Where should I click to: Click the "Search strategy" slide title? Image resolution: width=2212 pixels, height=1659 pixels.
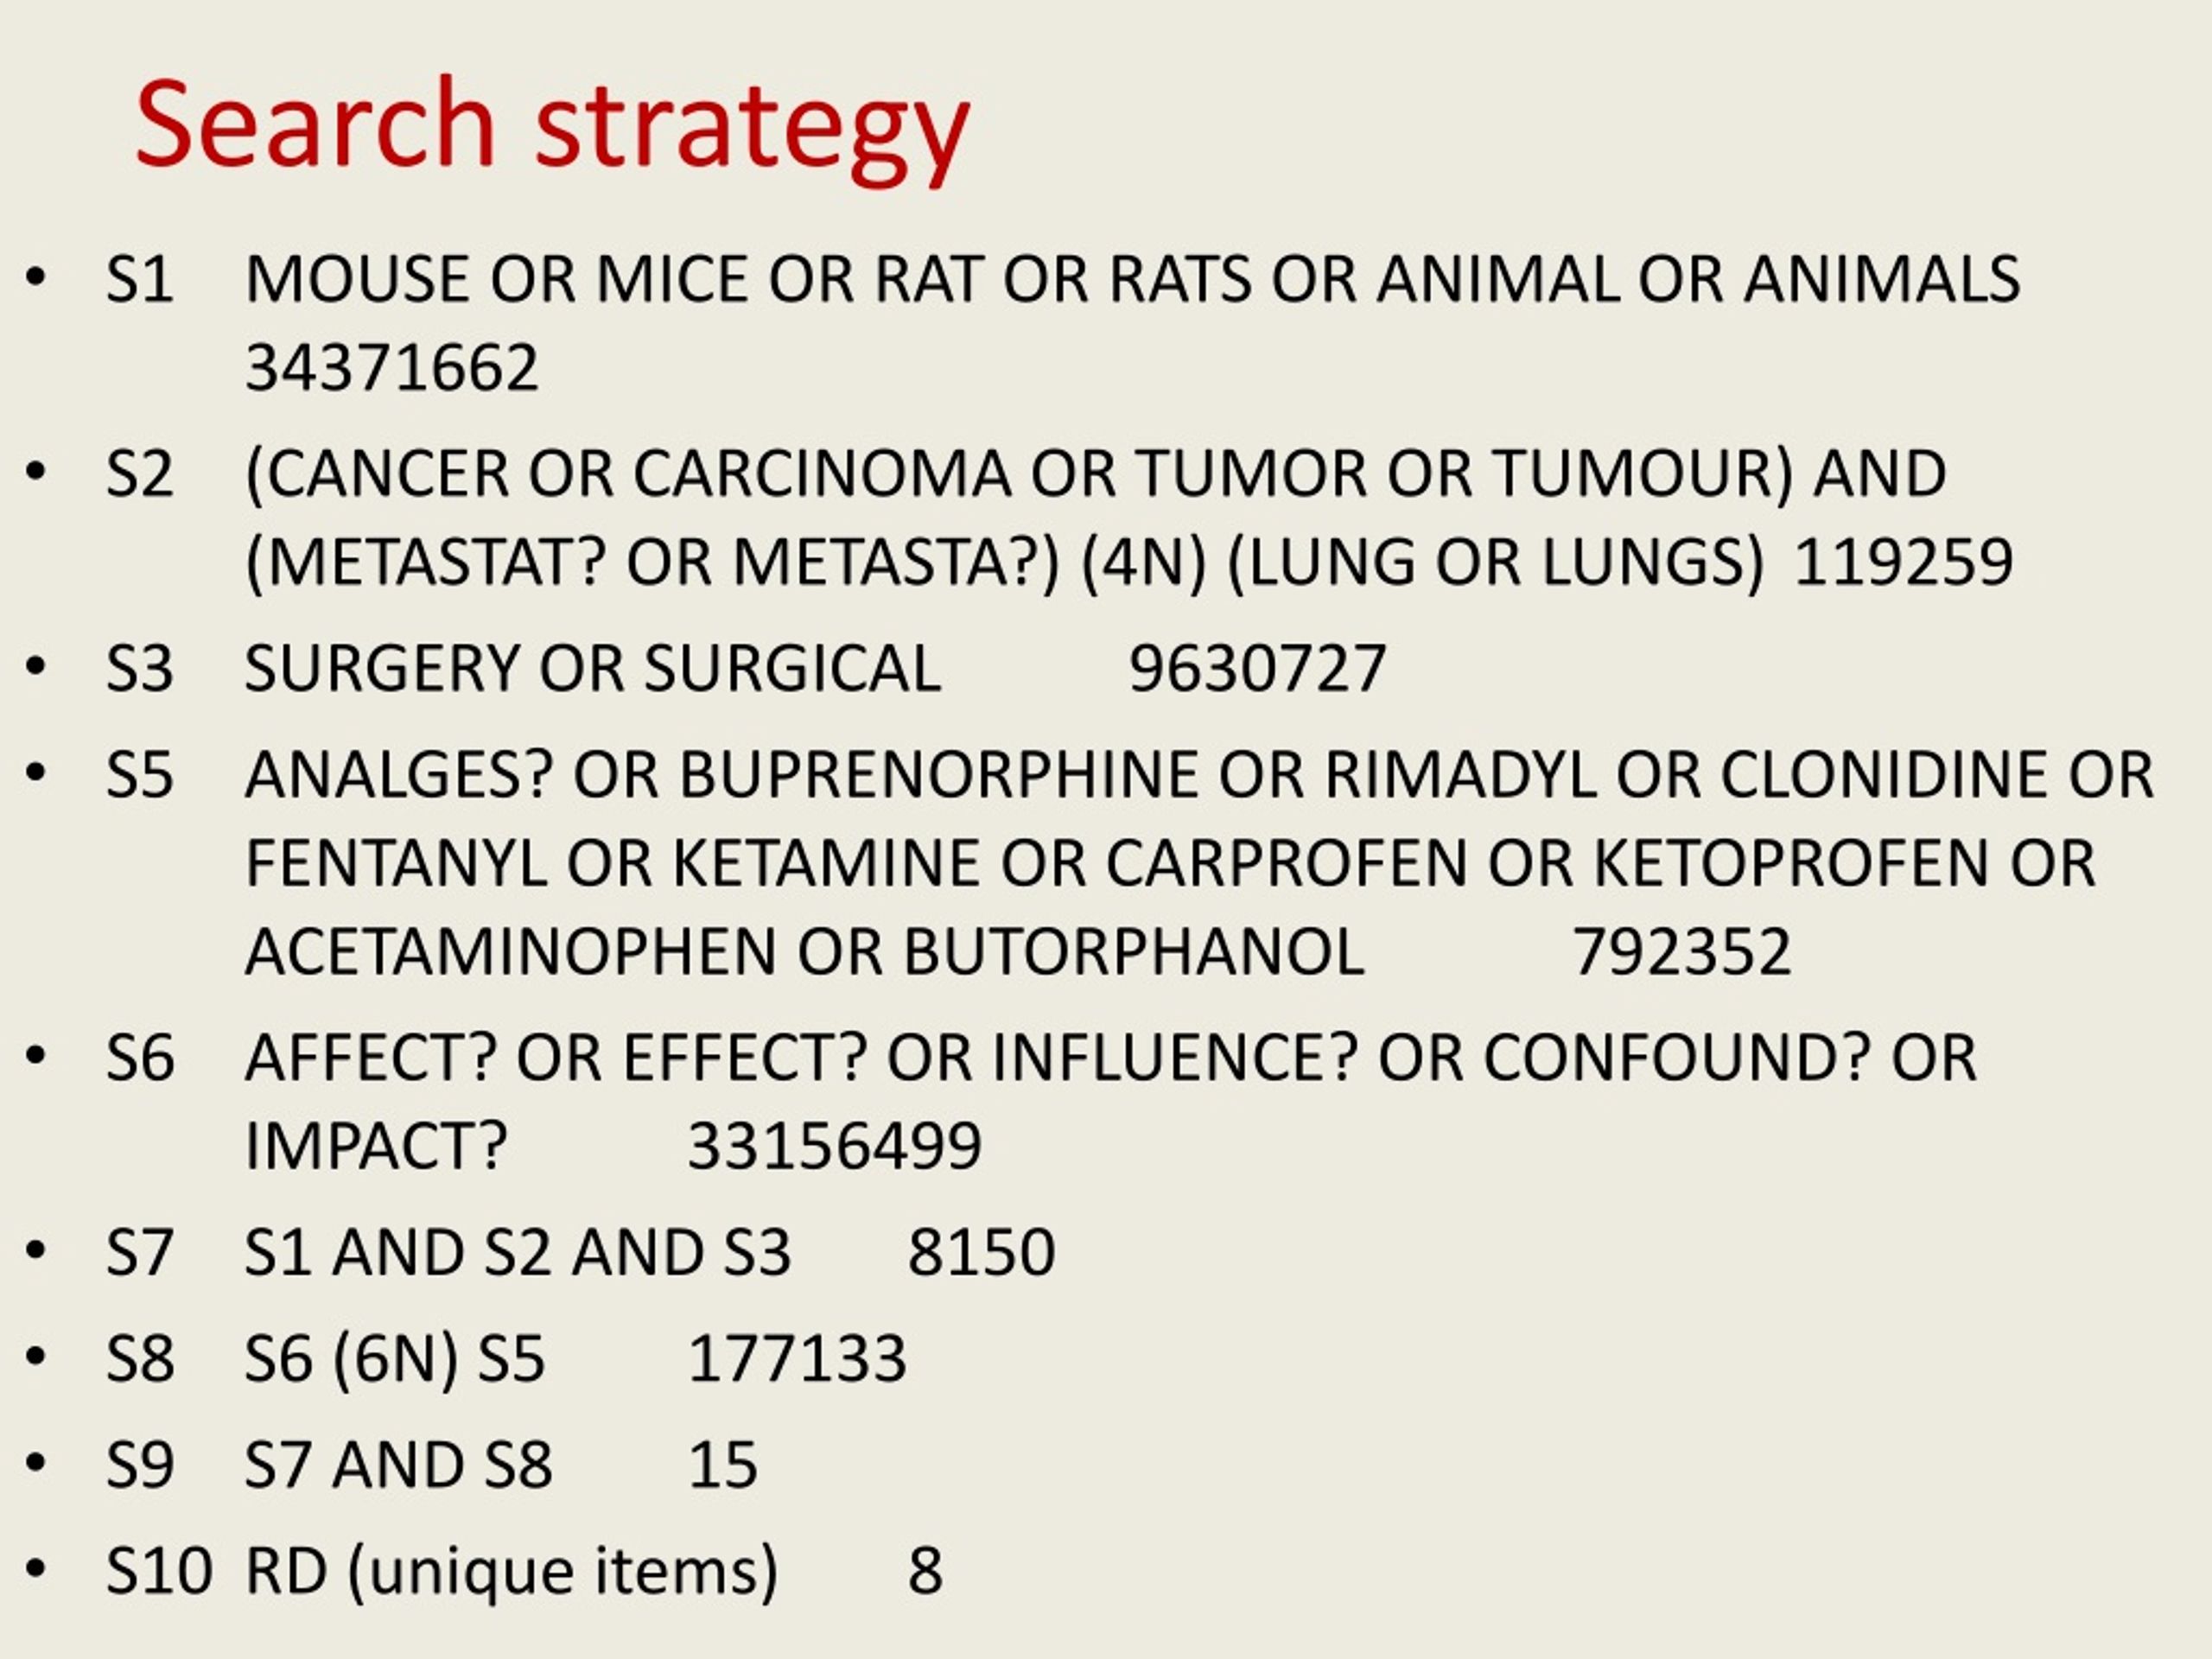552,127
